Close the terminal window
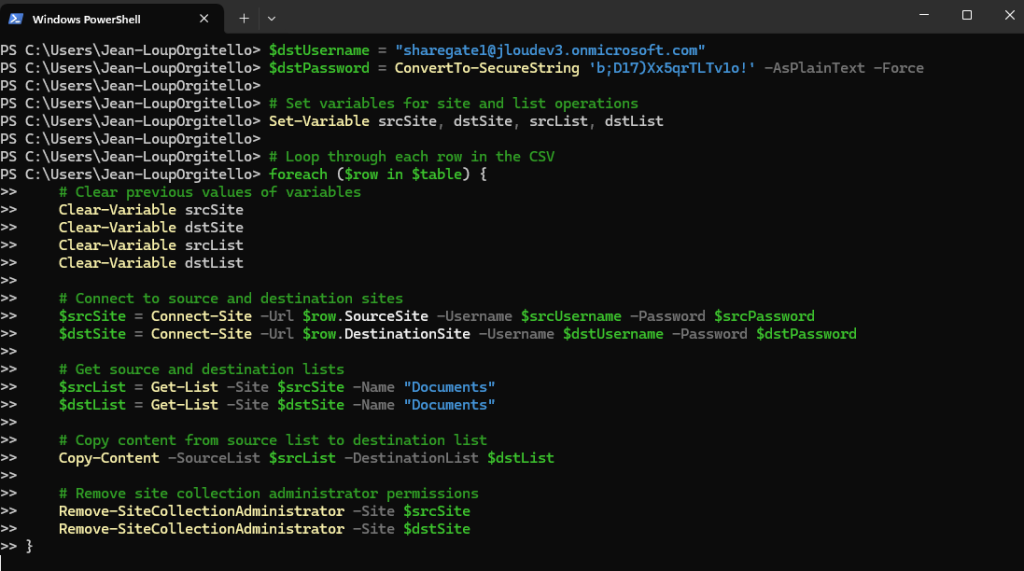 (1010, 15)
